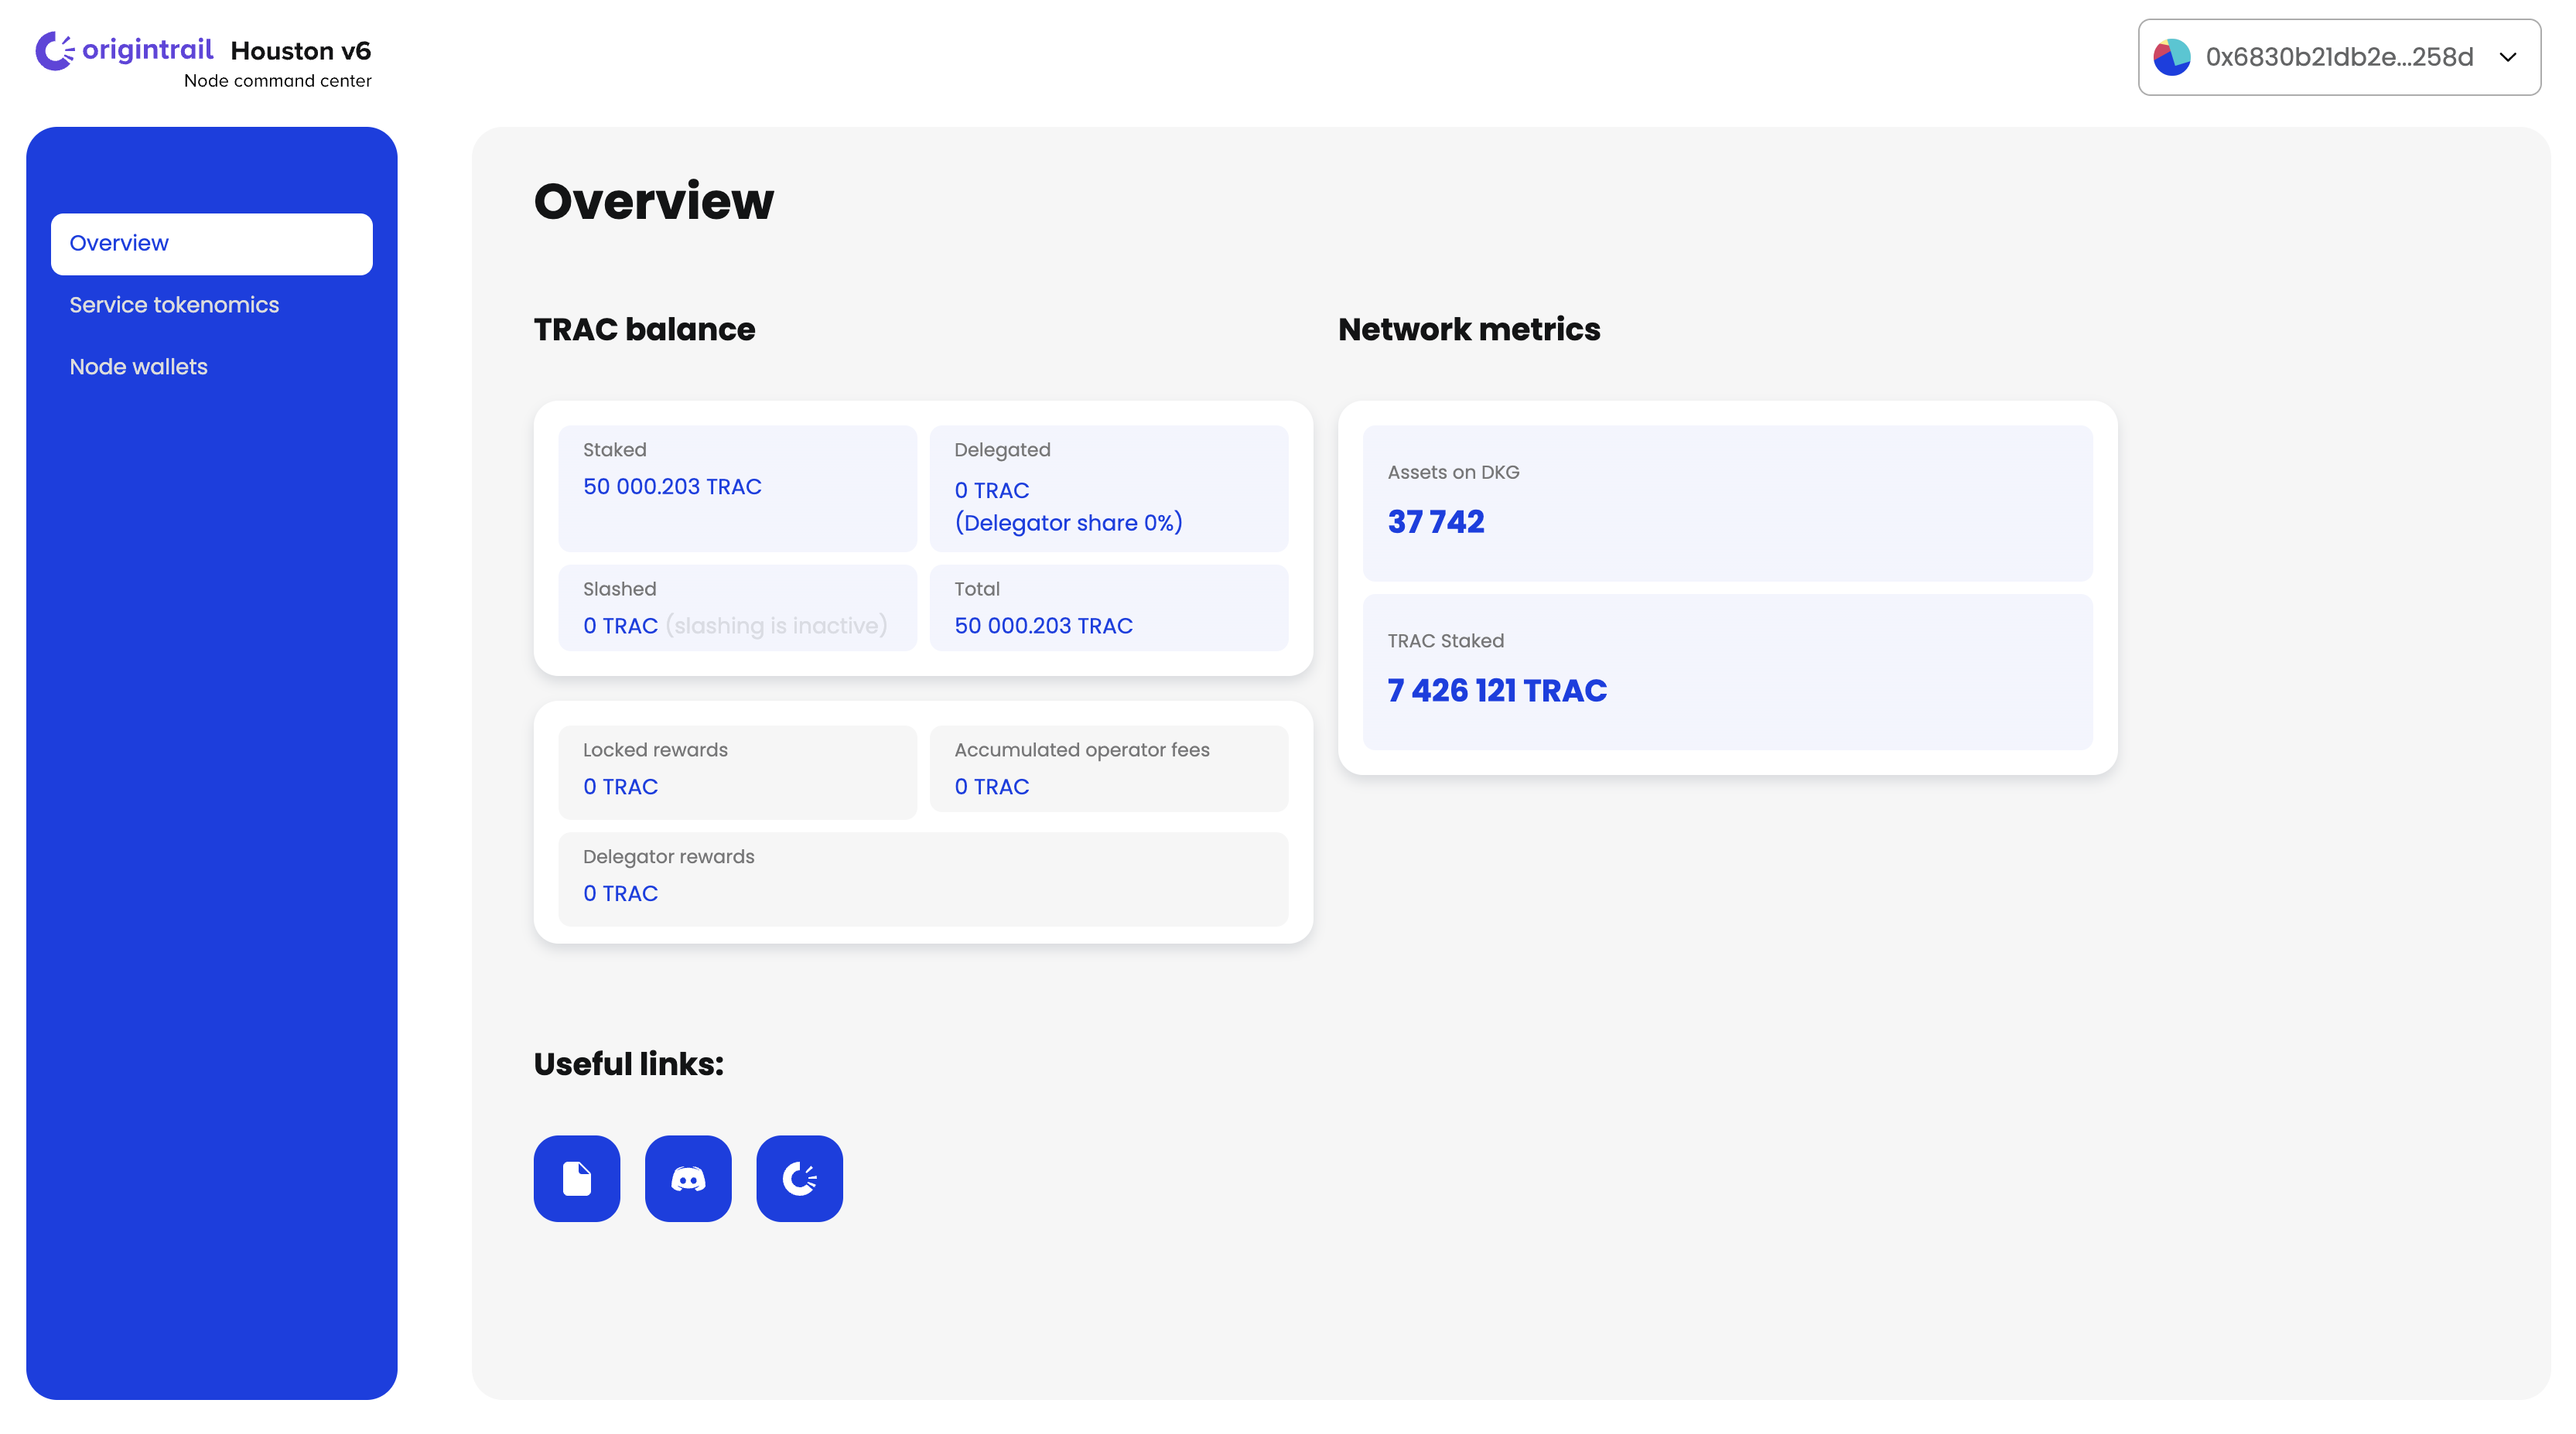Select the Staked 50 000.203 TRAC card
Screen dimensions: 2576x1434
737,488
